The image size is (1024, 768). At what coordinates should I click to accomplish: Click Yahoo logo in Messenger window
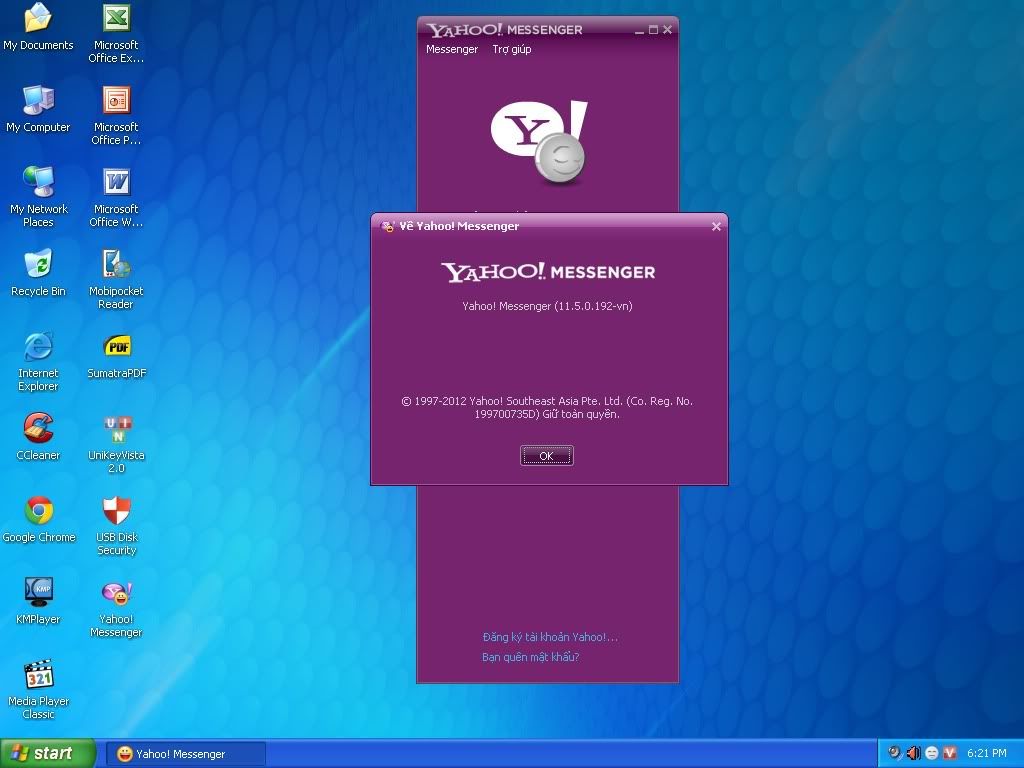539,142
